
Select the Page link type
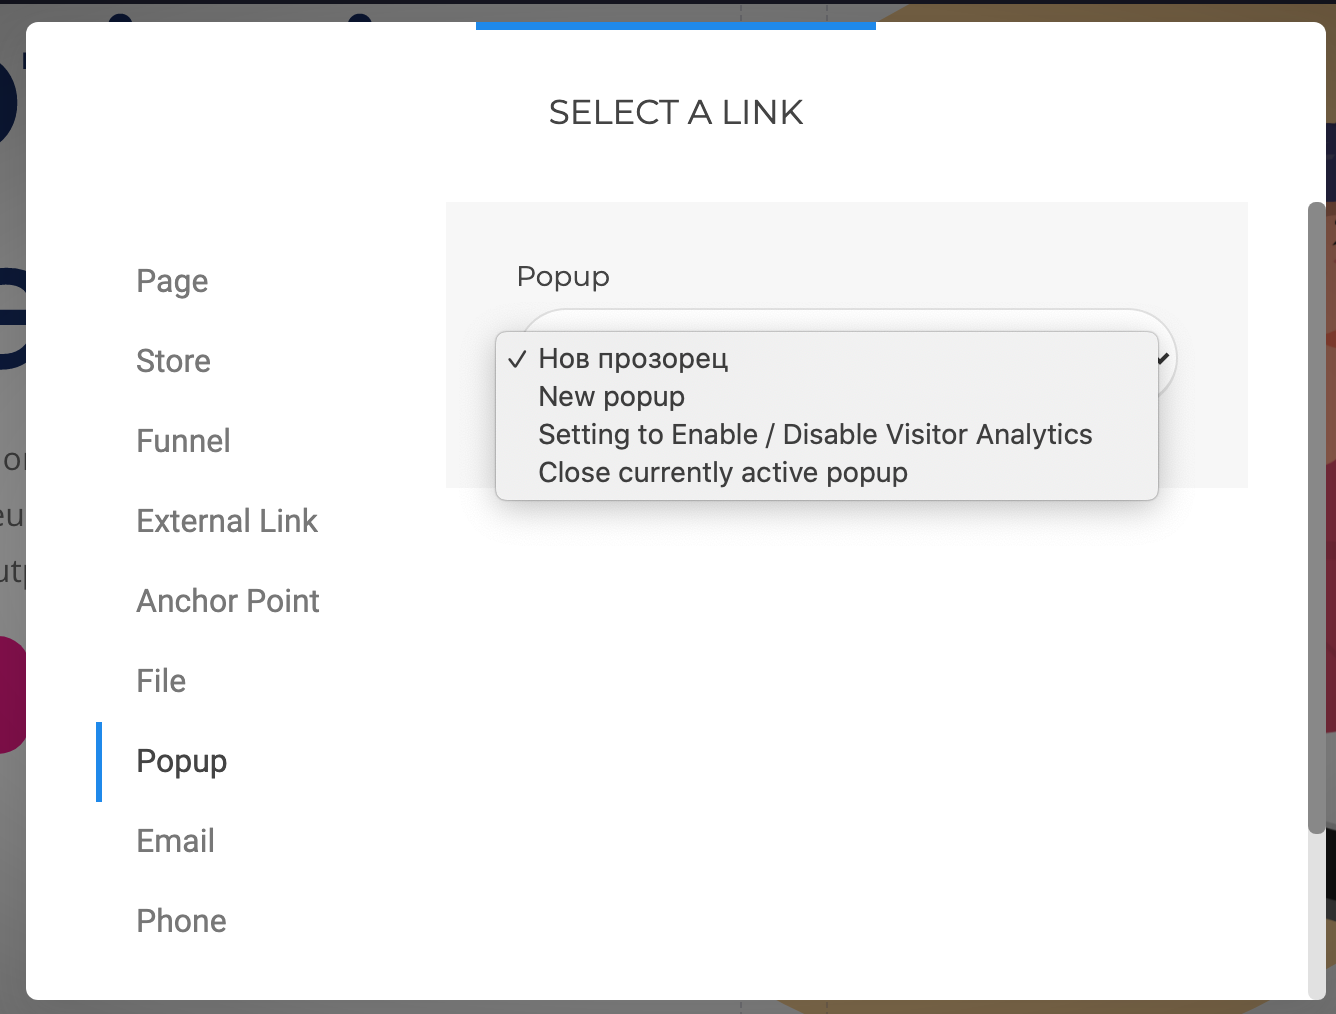(x=172, y=281)
